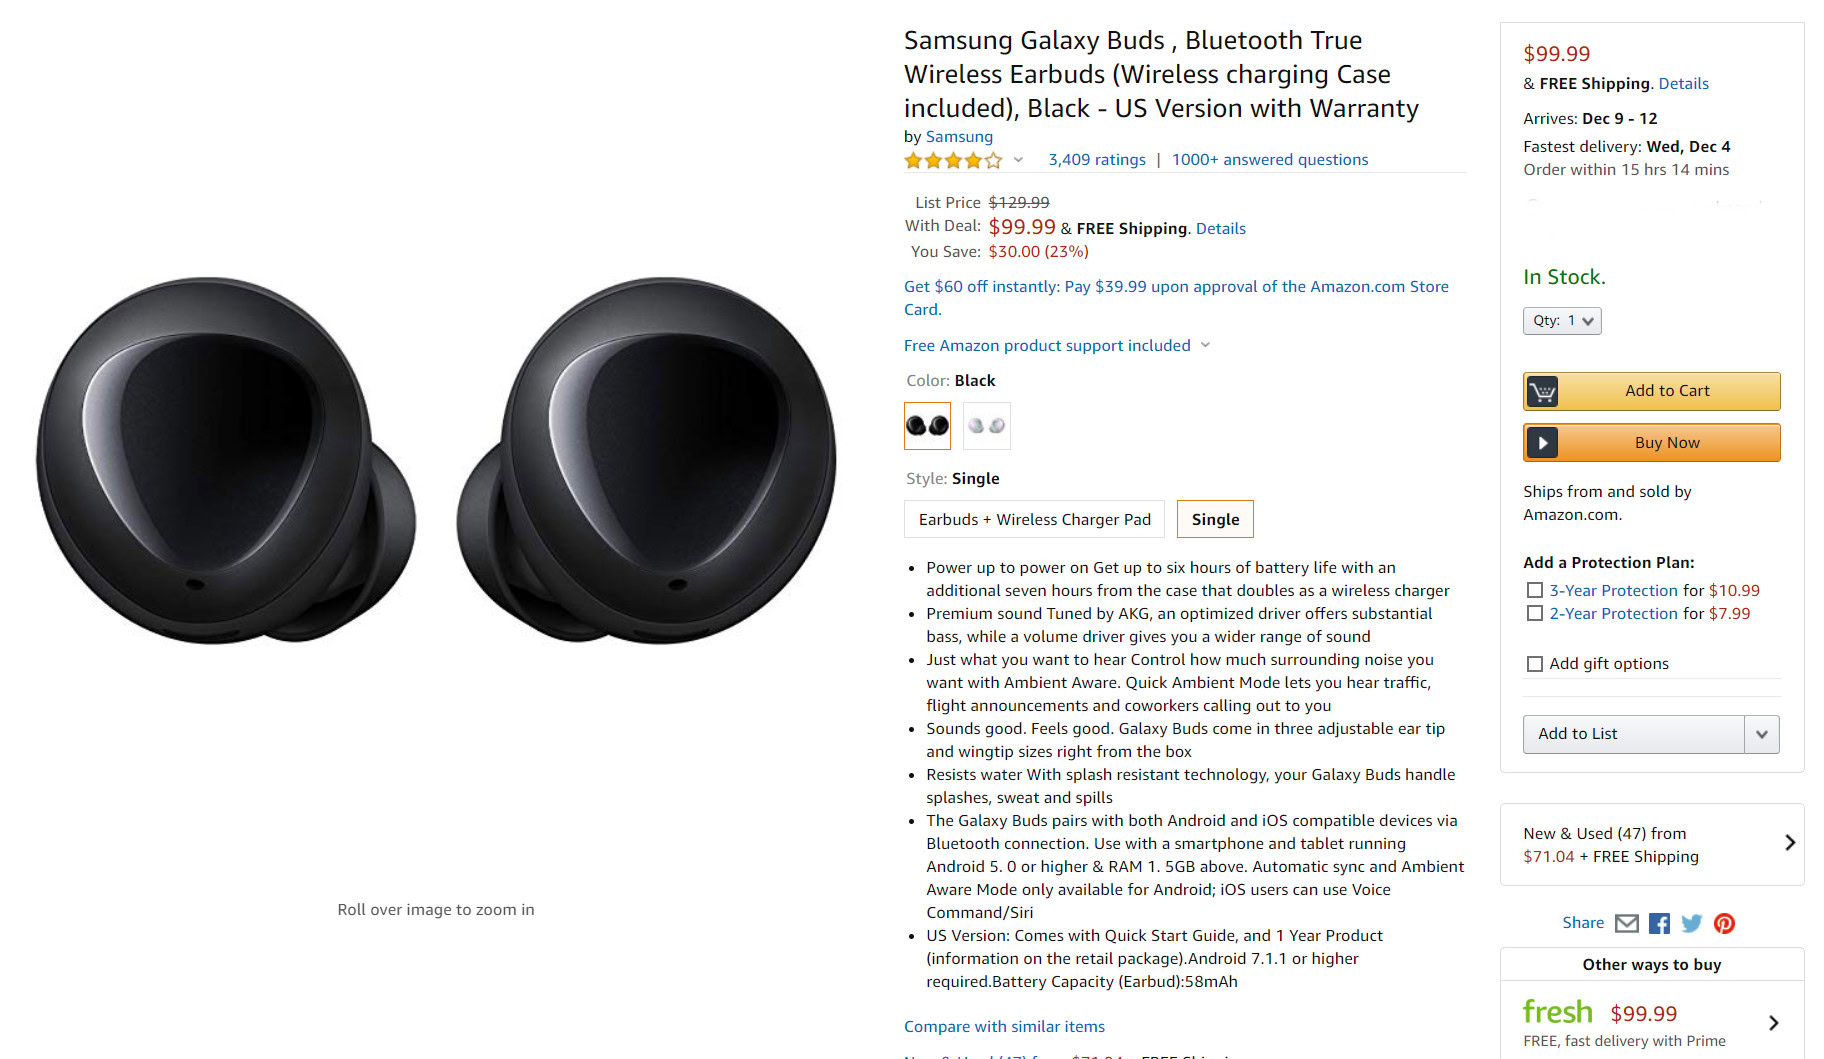Image resolution: width=1824 pixels, height=1059 pixels.
Task: Click the play arrow icon on Buy Now
Action: point(1542,443)
